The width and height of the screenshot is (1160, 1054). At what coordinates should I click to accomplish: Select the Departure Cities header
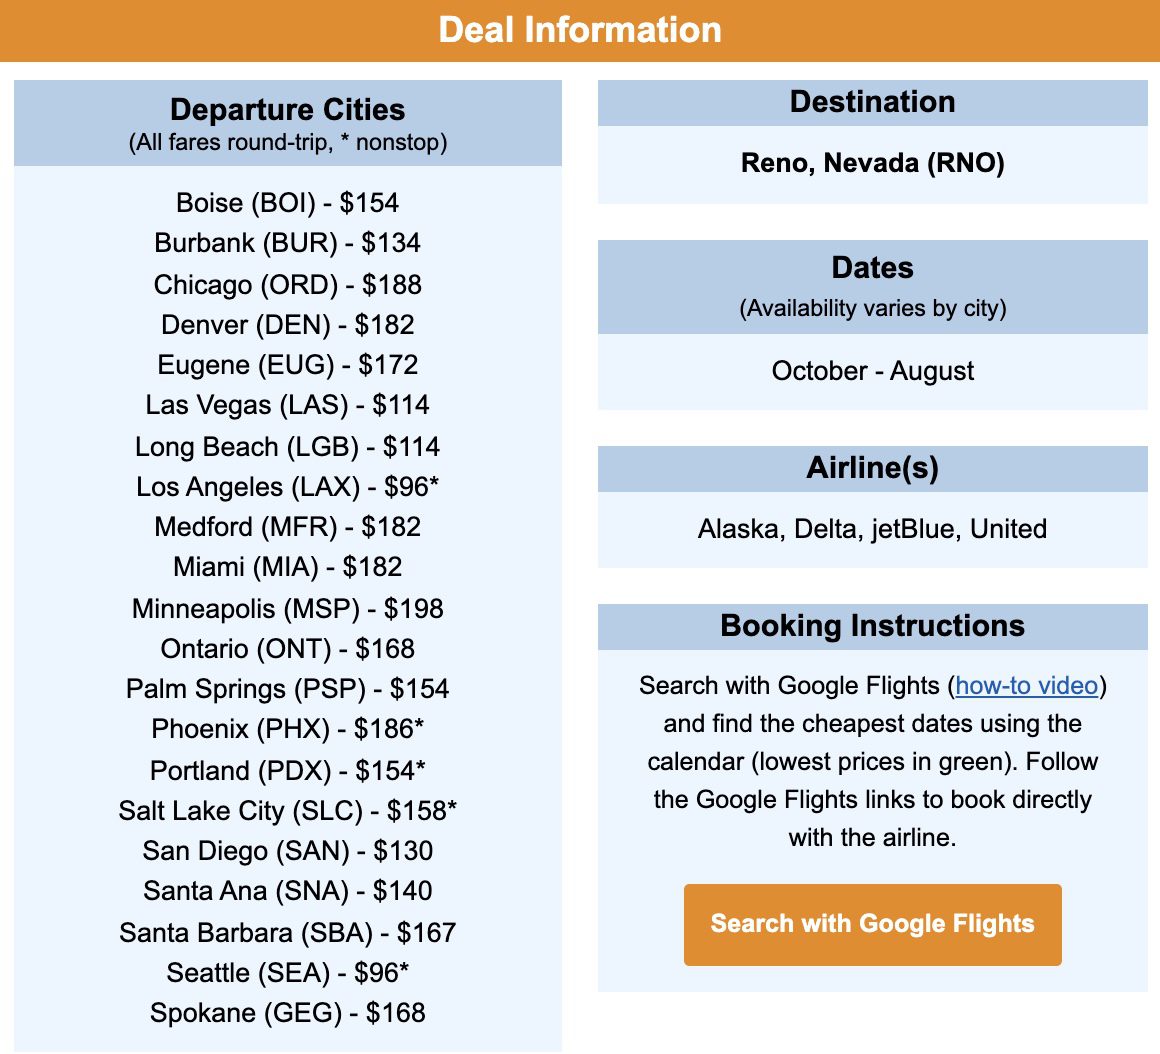[x=287, y=110]
